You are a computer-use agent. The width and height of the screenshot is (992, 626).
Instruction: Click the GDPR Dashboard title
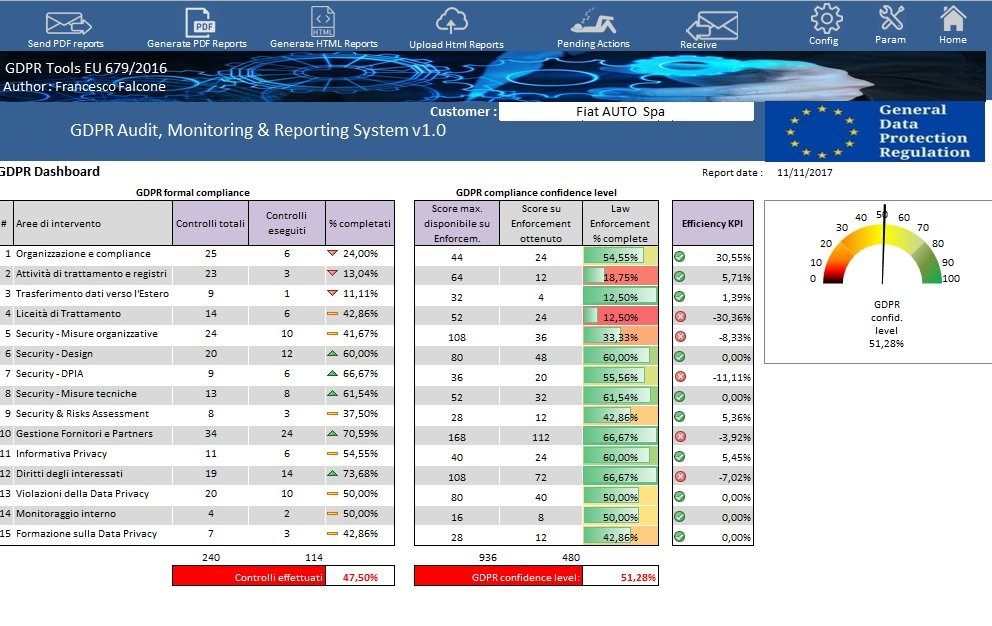50,172
